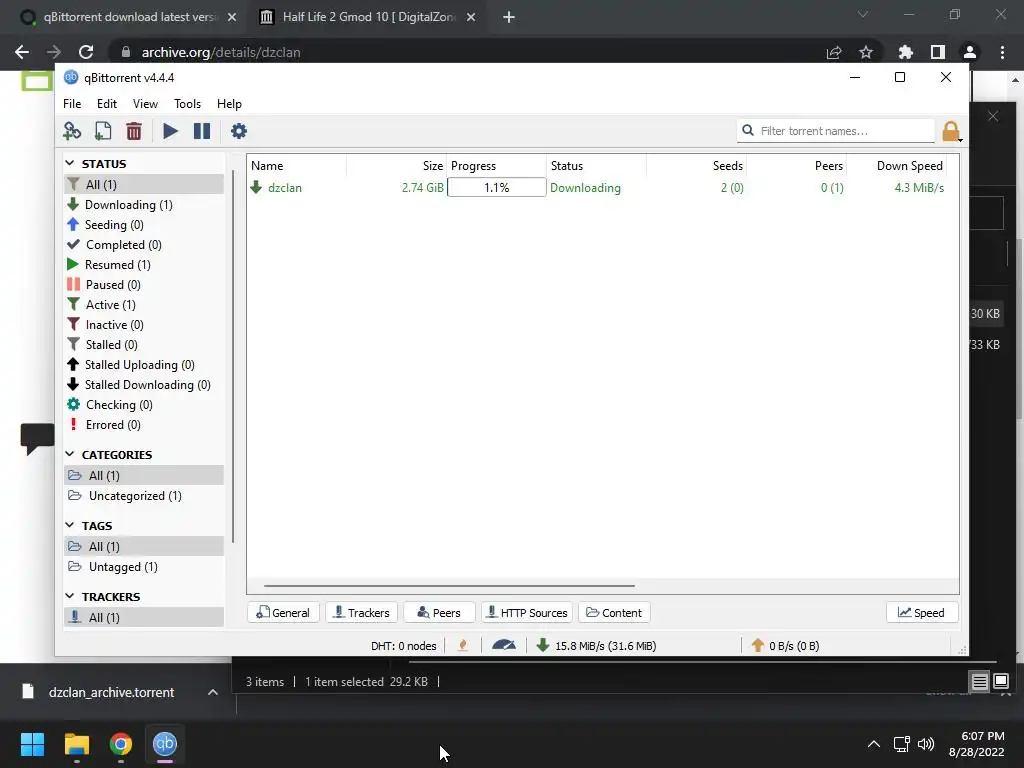This screenshot has height=768, width=1024.
Task: Collapse the CATEGORIES section
Action: coord(70,454)
